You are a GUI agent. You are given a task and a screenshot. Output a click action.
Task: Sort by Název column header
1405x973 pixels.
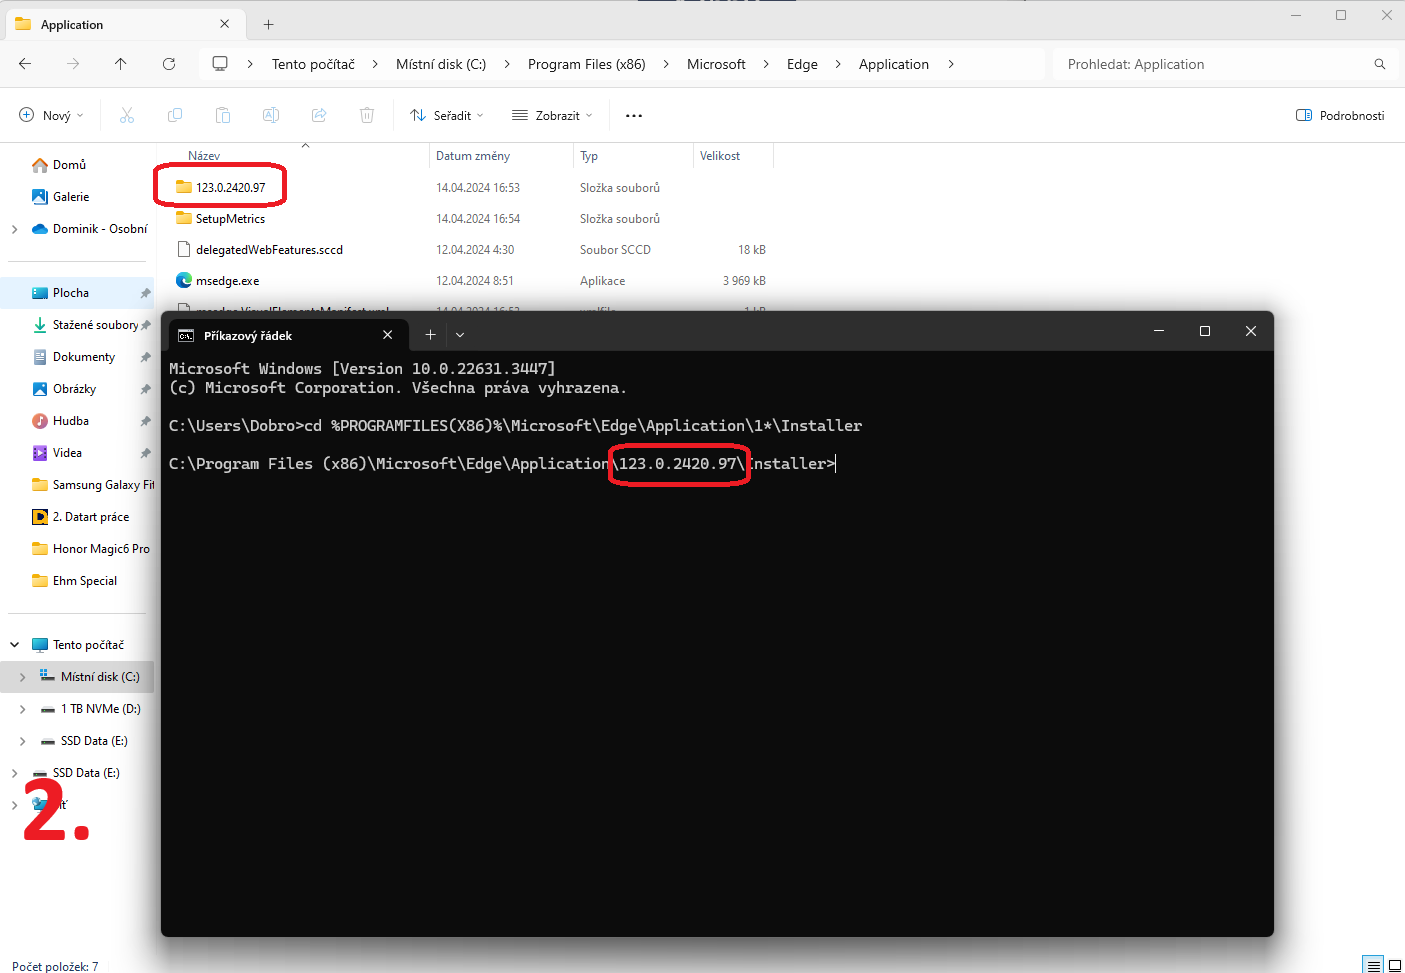pyautogui.click(x=204, y=156)
